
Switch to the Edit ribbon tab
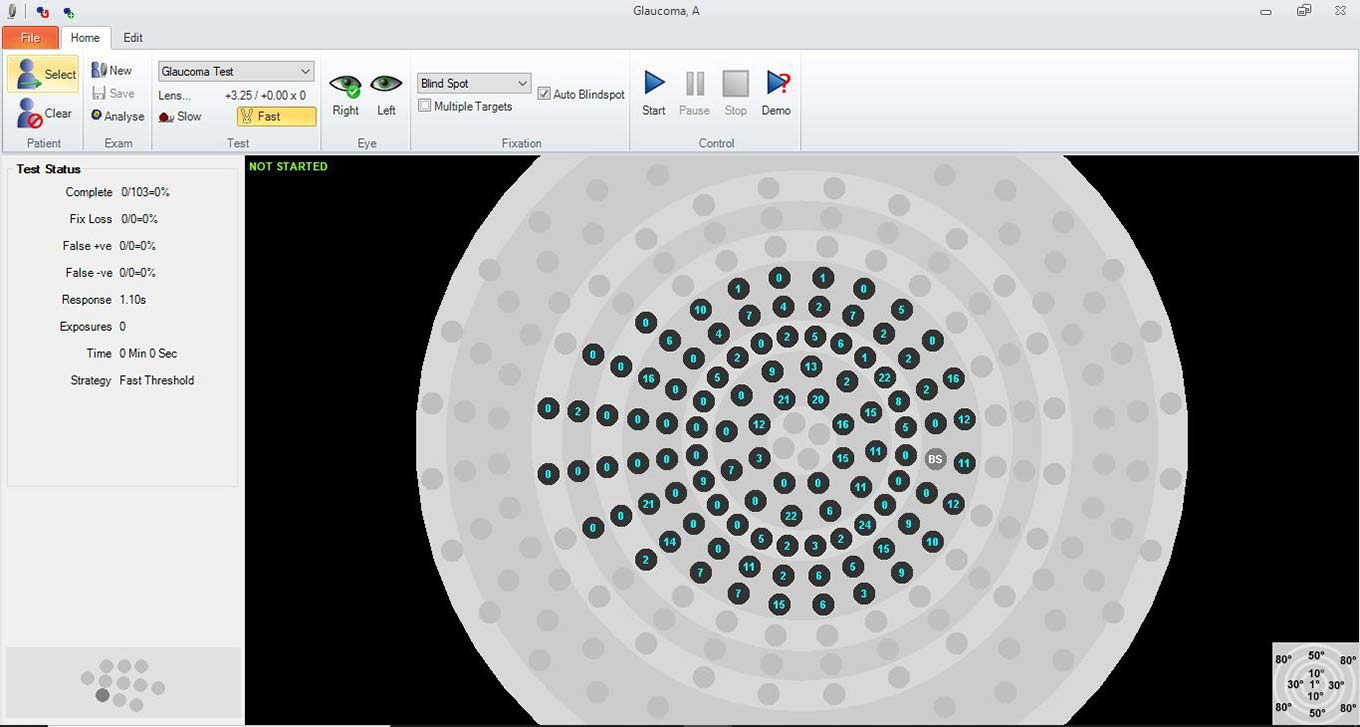coord(133,37)
